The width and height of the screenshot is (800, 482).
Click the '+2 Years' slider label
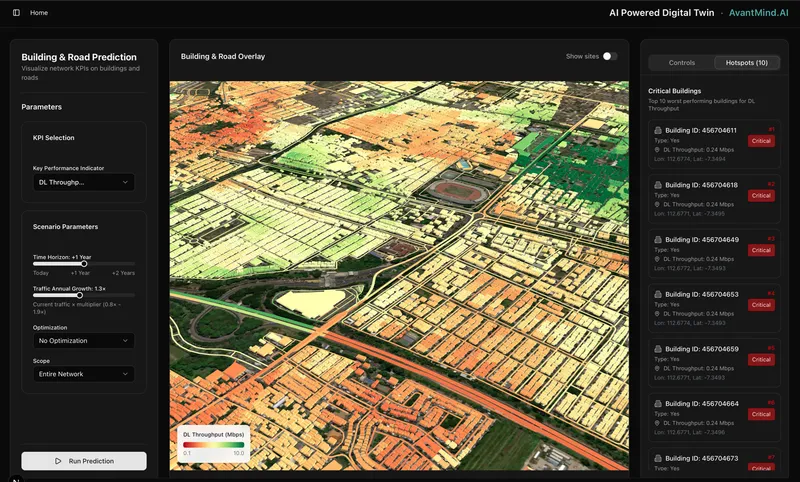click(123, 273)
